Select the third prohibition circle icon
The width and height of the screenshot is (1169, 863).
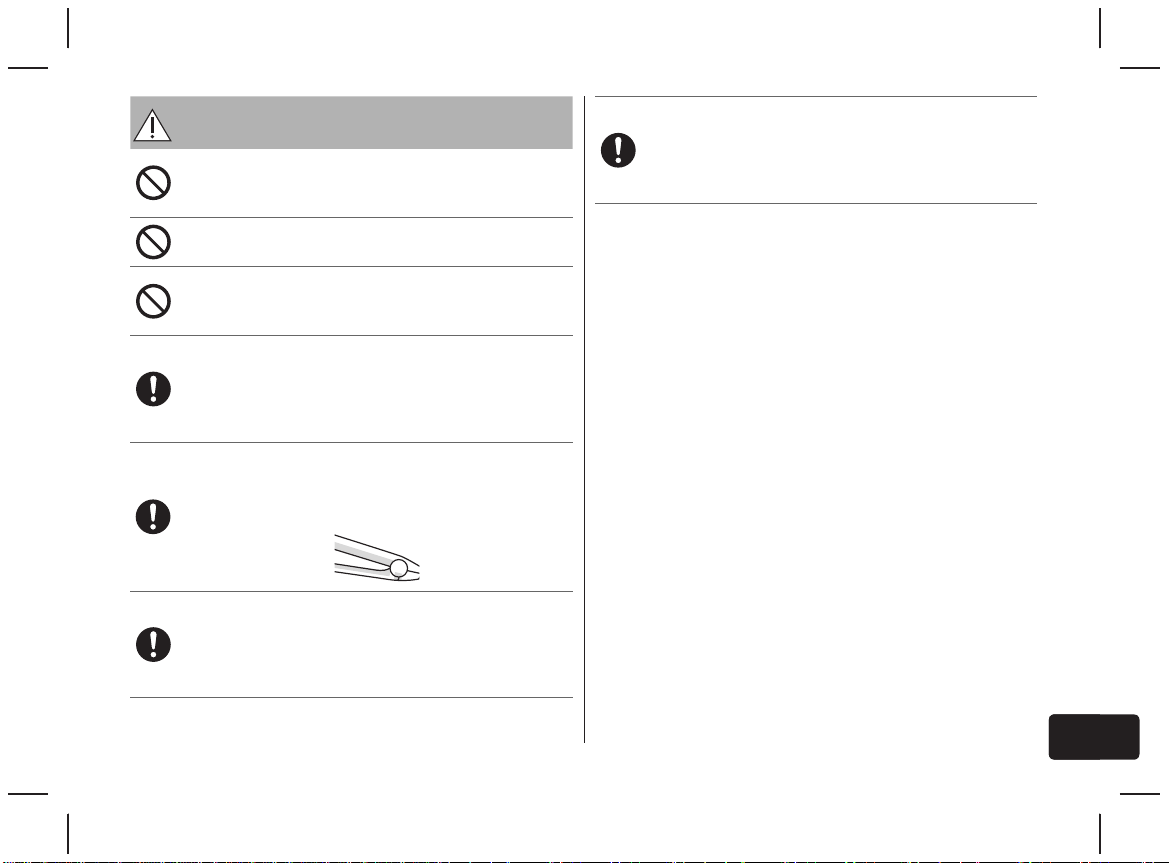click(154, 301)
